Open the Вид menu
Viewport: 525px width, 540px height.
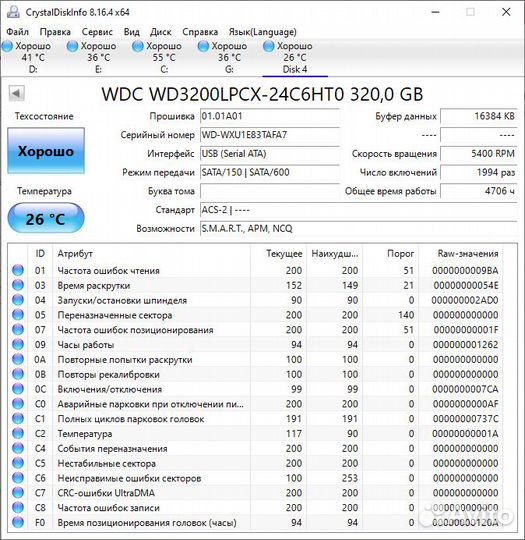pos(132,32)
